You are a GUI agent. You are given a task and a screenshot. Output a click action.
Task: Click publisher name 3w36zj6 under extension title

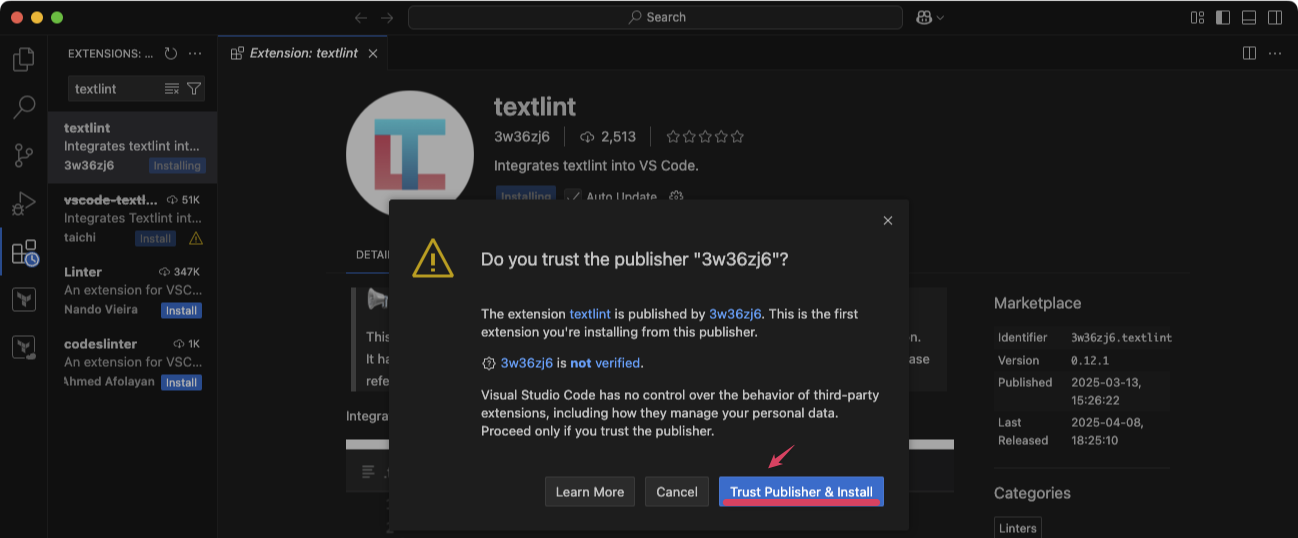[x=521, y=137]
